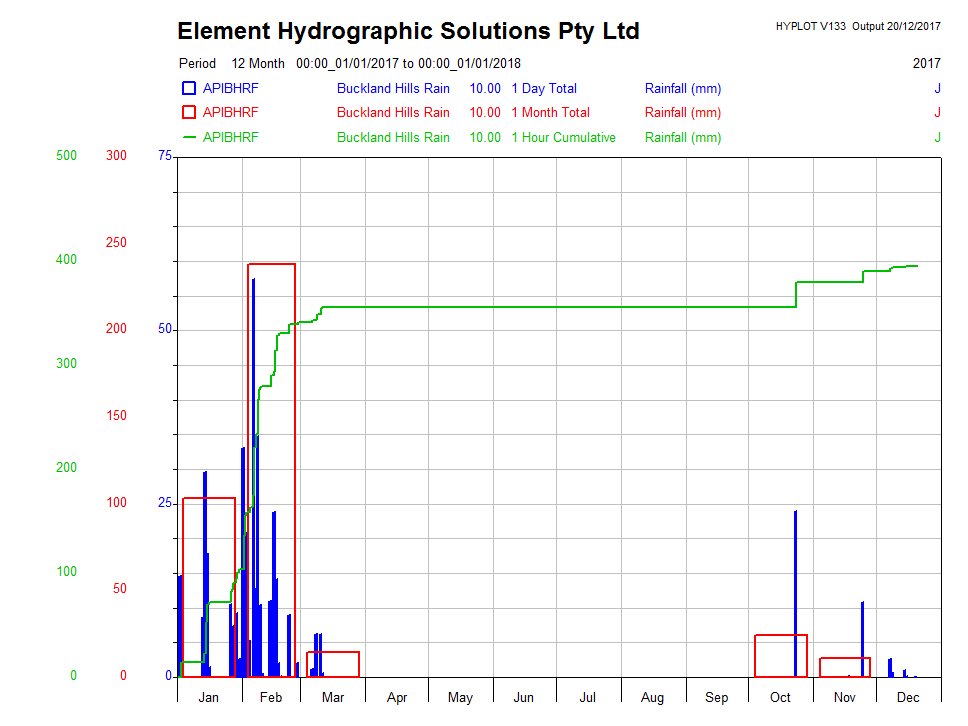Select the Oct month label on the axis
968x726 pixels.
point(780,697)
